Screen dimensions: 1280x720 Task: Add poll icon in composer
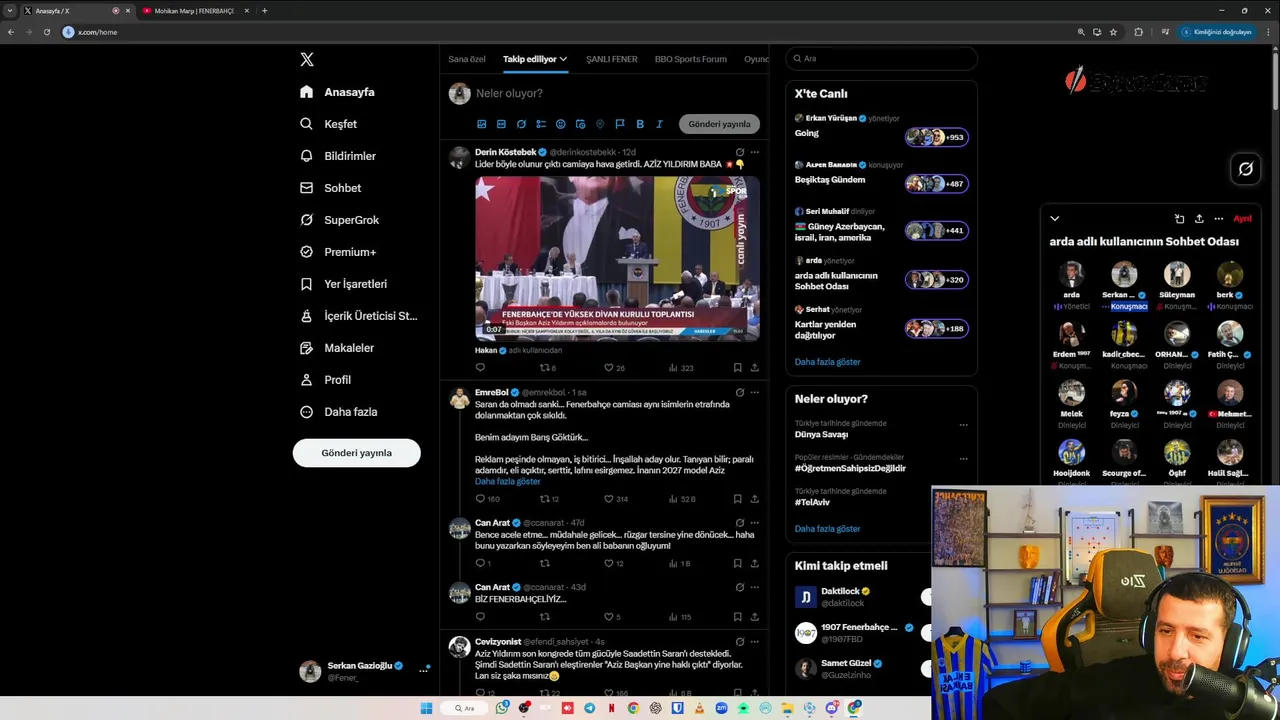click(x=541, y=124)
